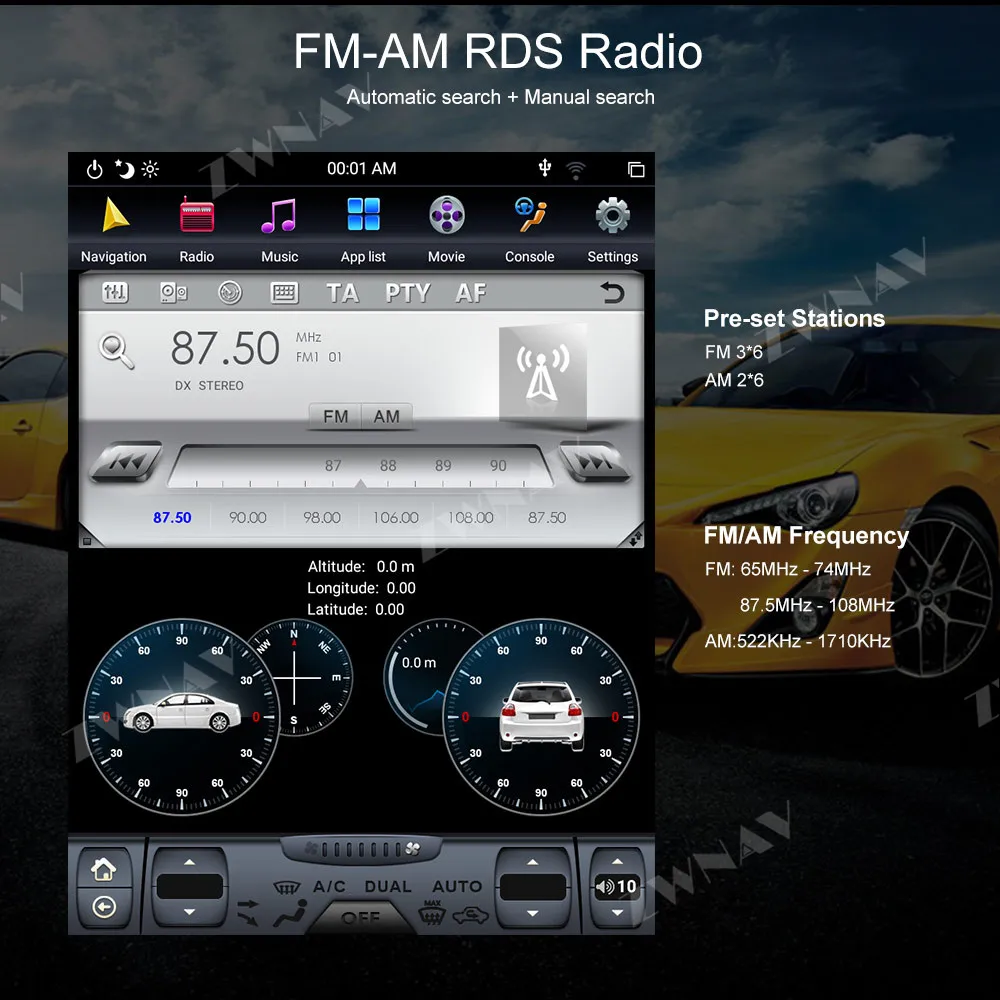1000x1000 pixels.
Task: Open the Radio app
Action: tap(196, 214)
